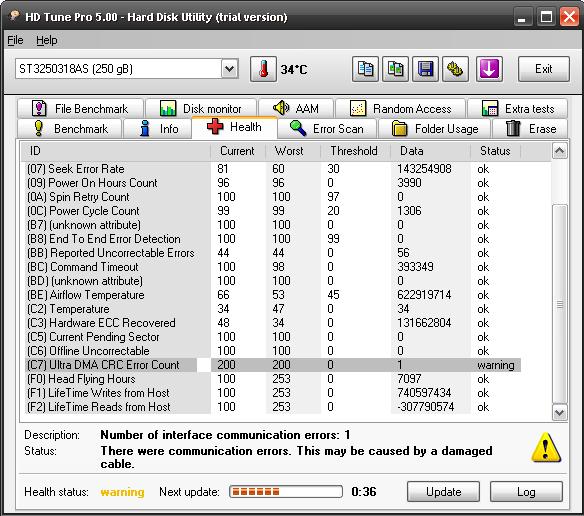
Task: Open the Help menu
Action: click(x=47, y=40)
